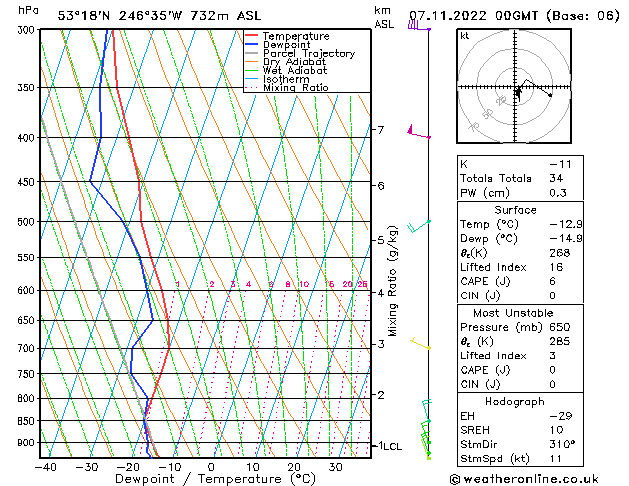The height and width of the screenshot is (486, 629).
Task: Click the magenta wind barb near 400 hPa
Action: coord(419,132)
